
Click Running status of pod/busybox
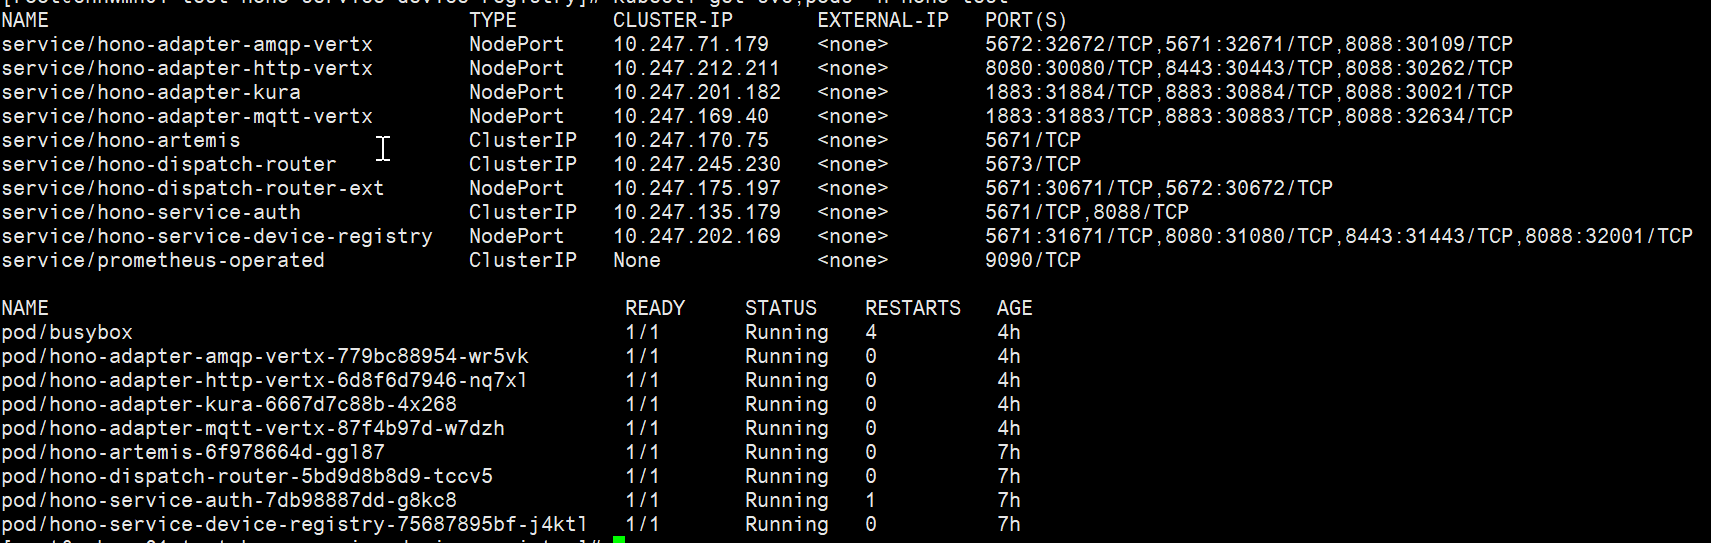(787, 333)
